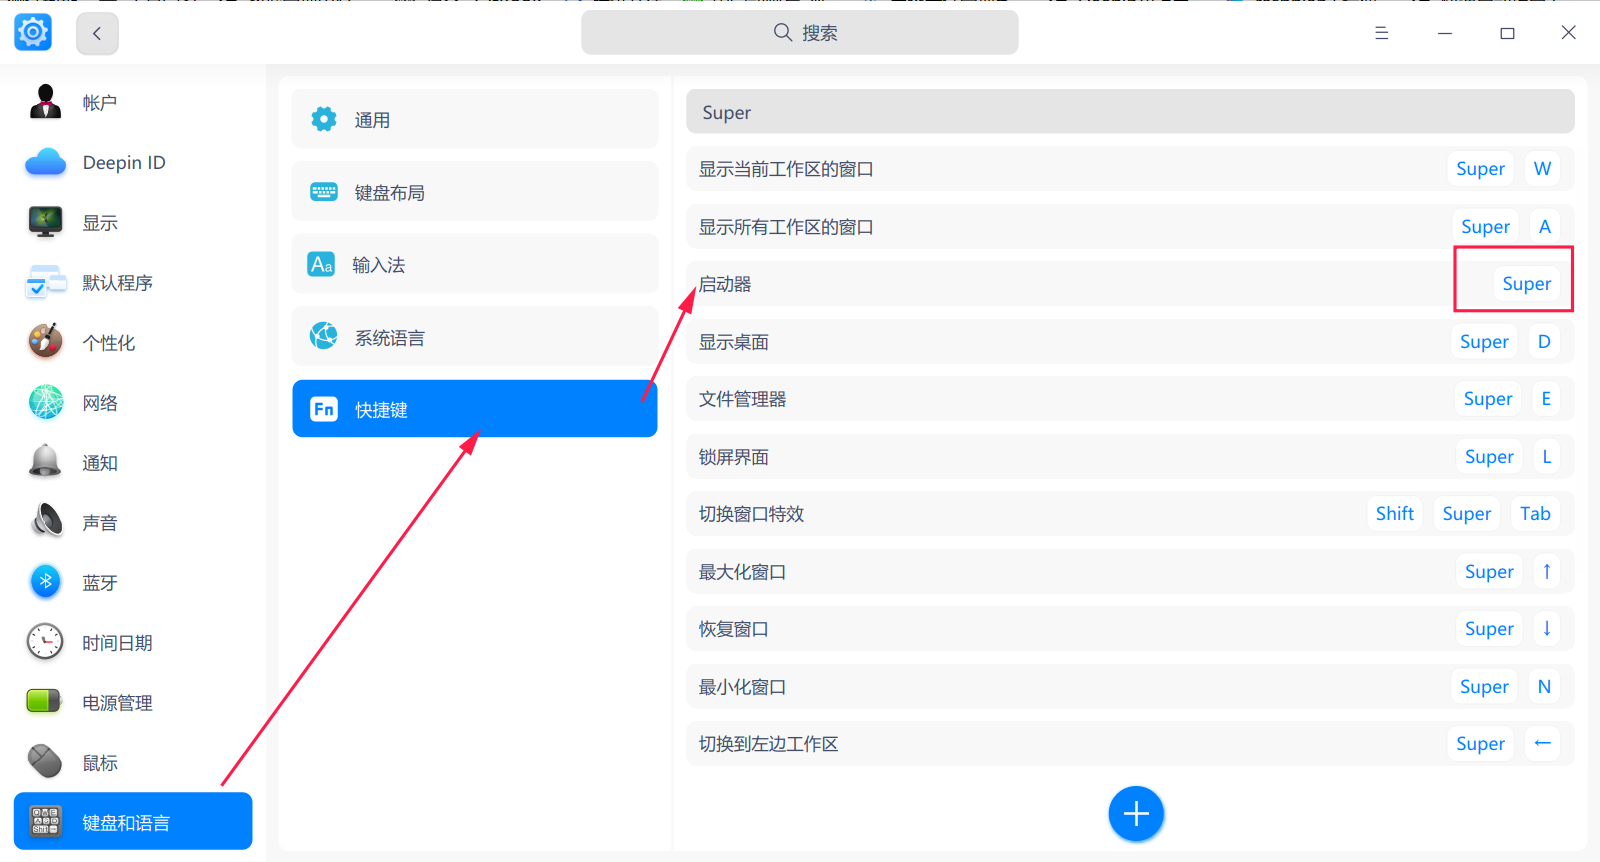This screenshot has width=1600, height=862.
Task: Click the A key of 显示所有工作区的窗口
Action: (x=1545, y=227)
